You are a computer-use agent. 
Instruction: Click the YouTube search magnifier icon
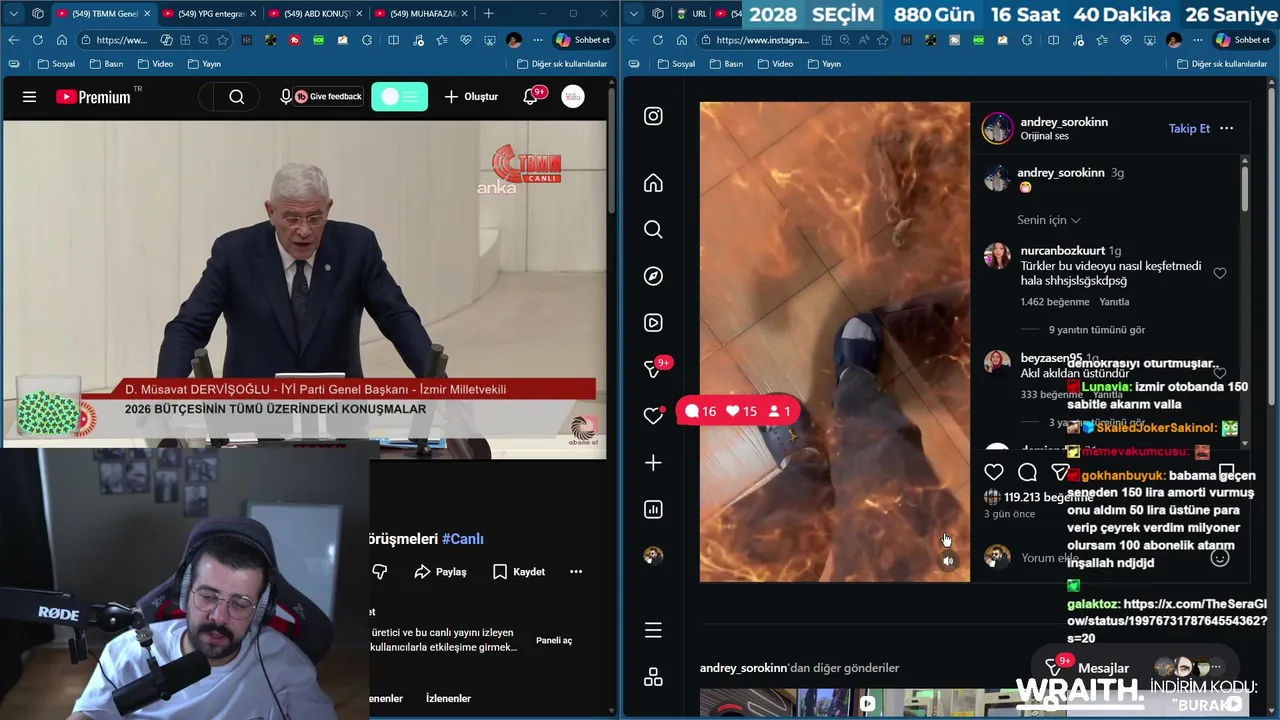point(236,97)
